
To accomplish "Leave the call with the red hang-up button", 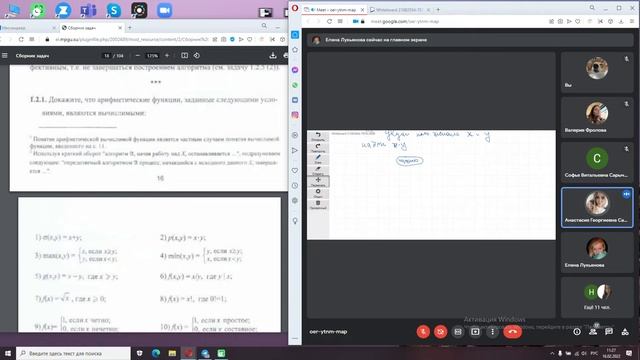I will pos(513,332).
